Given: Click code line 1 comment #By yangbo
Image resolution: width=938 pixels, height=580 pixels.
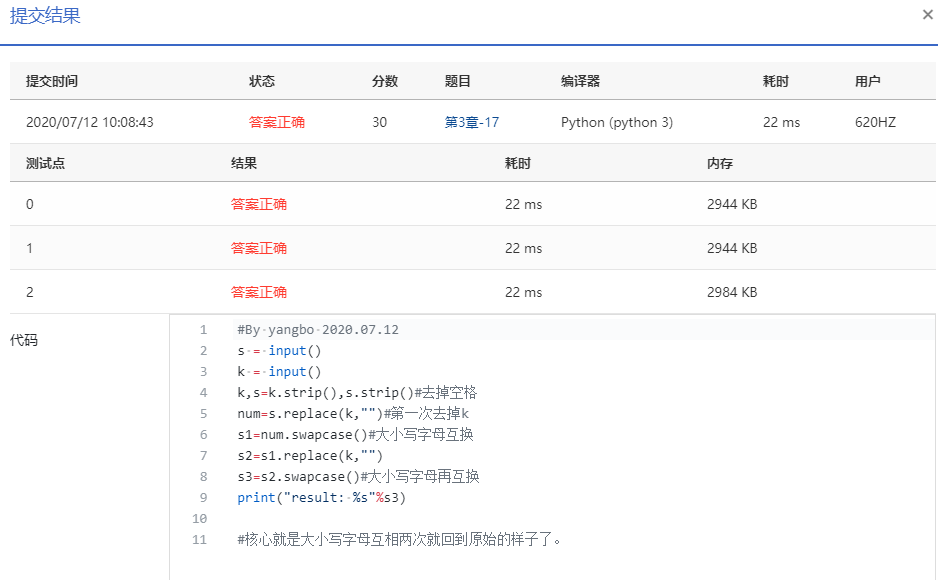Looking at the screenshot, I should (x=318, y=330).
